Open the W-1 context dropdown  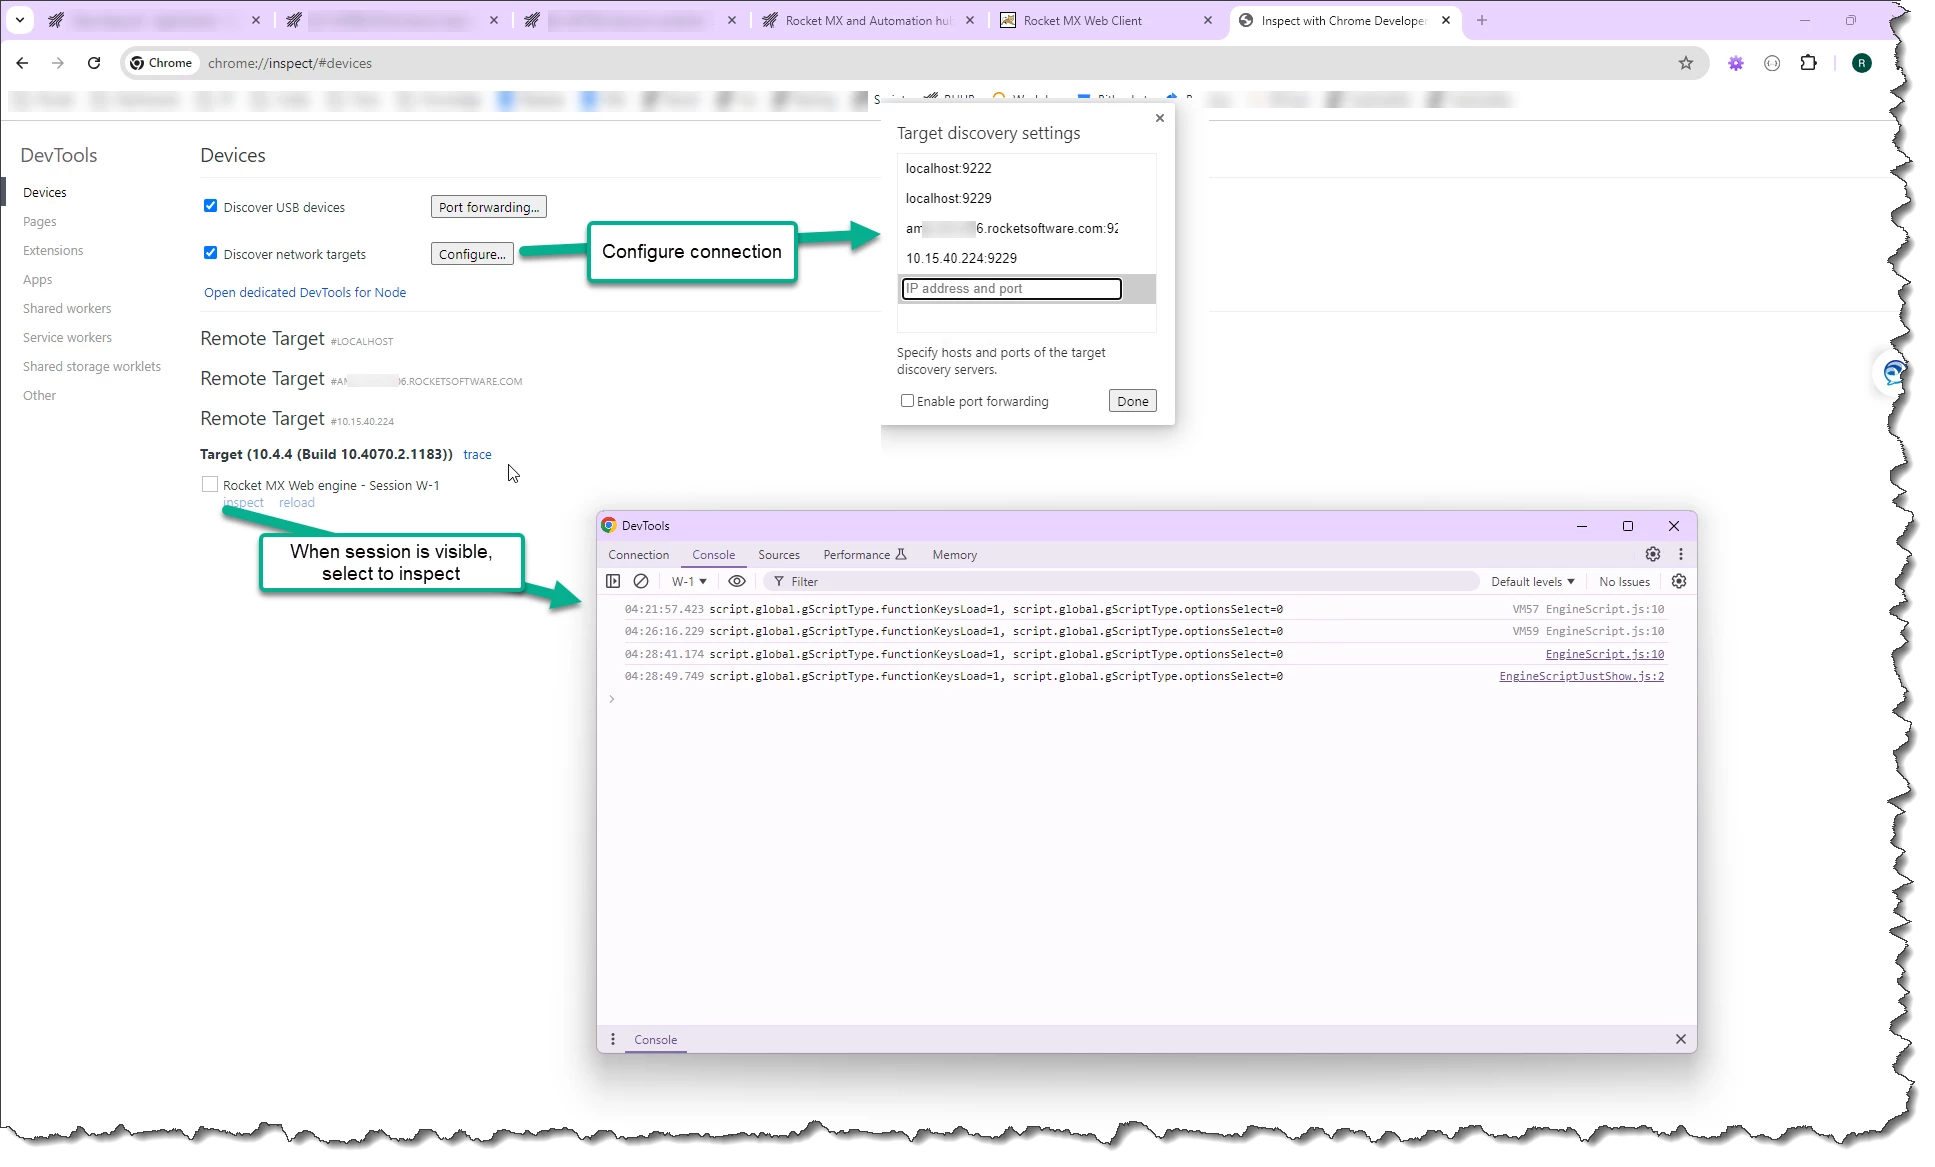(x=689, y=581)
